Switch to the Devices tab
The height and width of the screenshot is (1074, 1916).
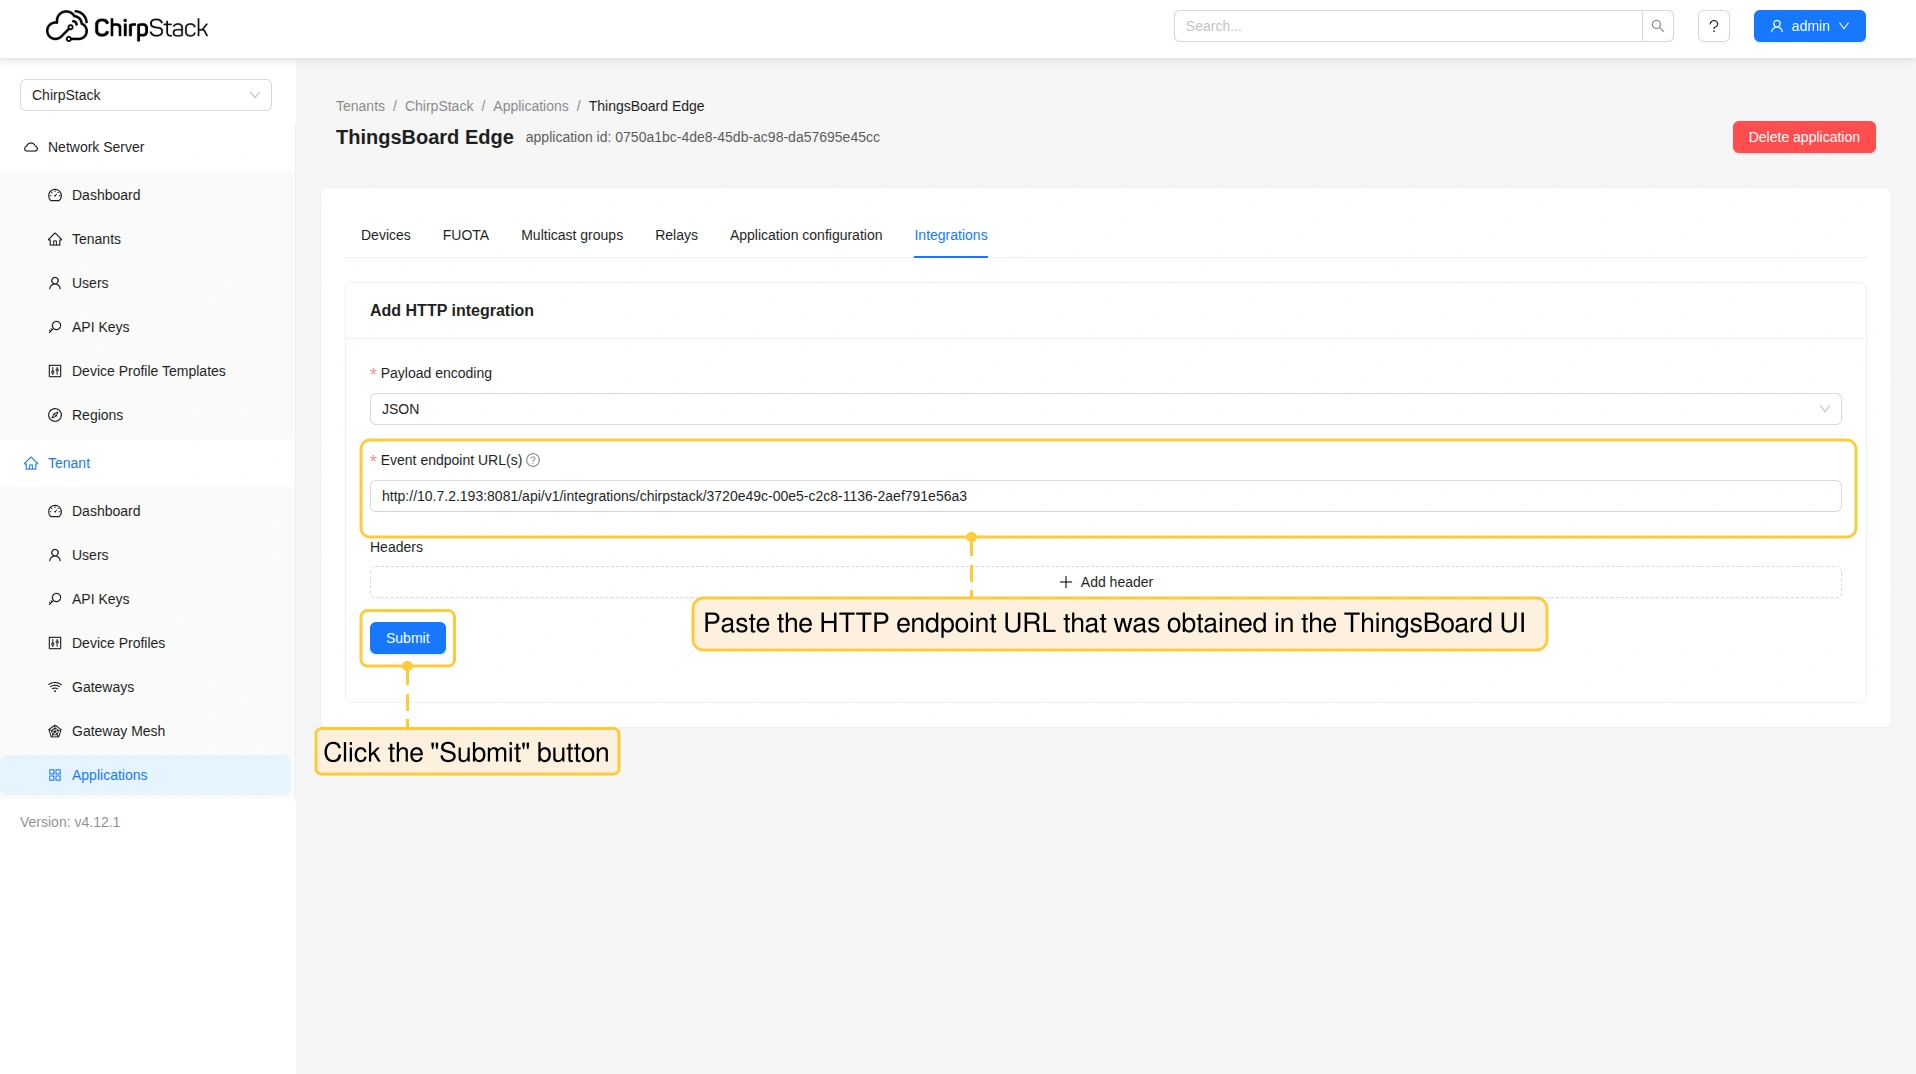[x=385, y=235]
